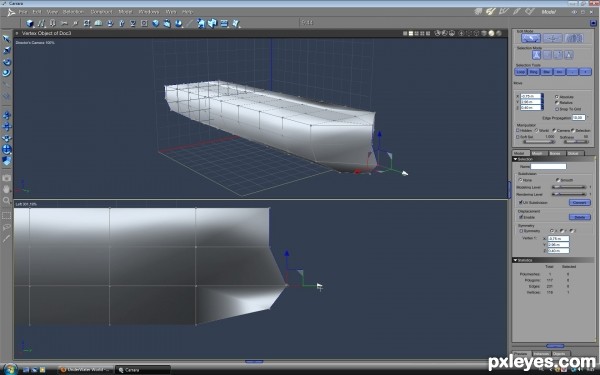Open the View menu
600x375 pixels.
click(x=52, y=12)
